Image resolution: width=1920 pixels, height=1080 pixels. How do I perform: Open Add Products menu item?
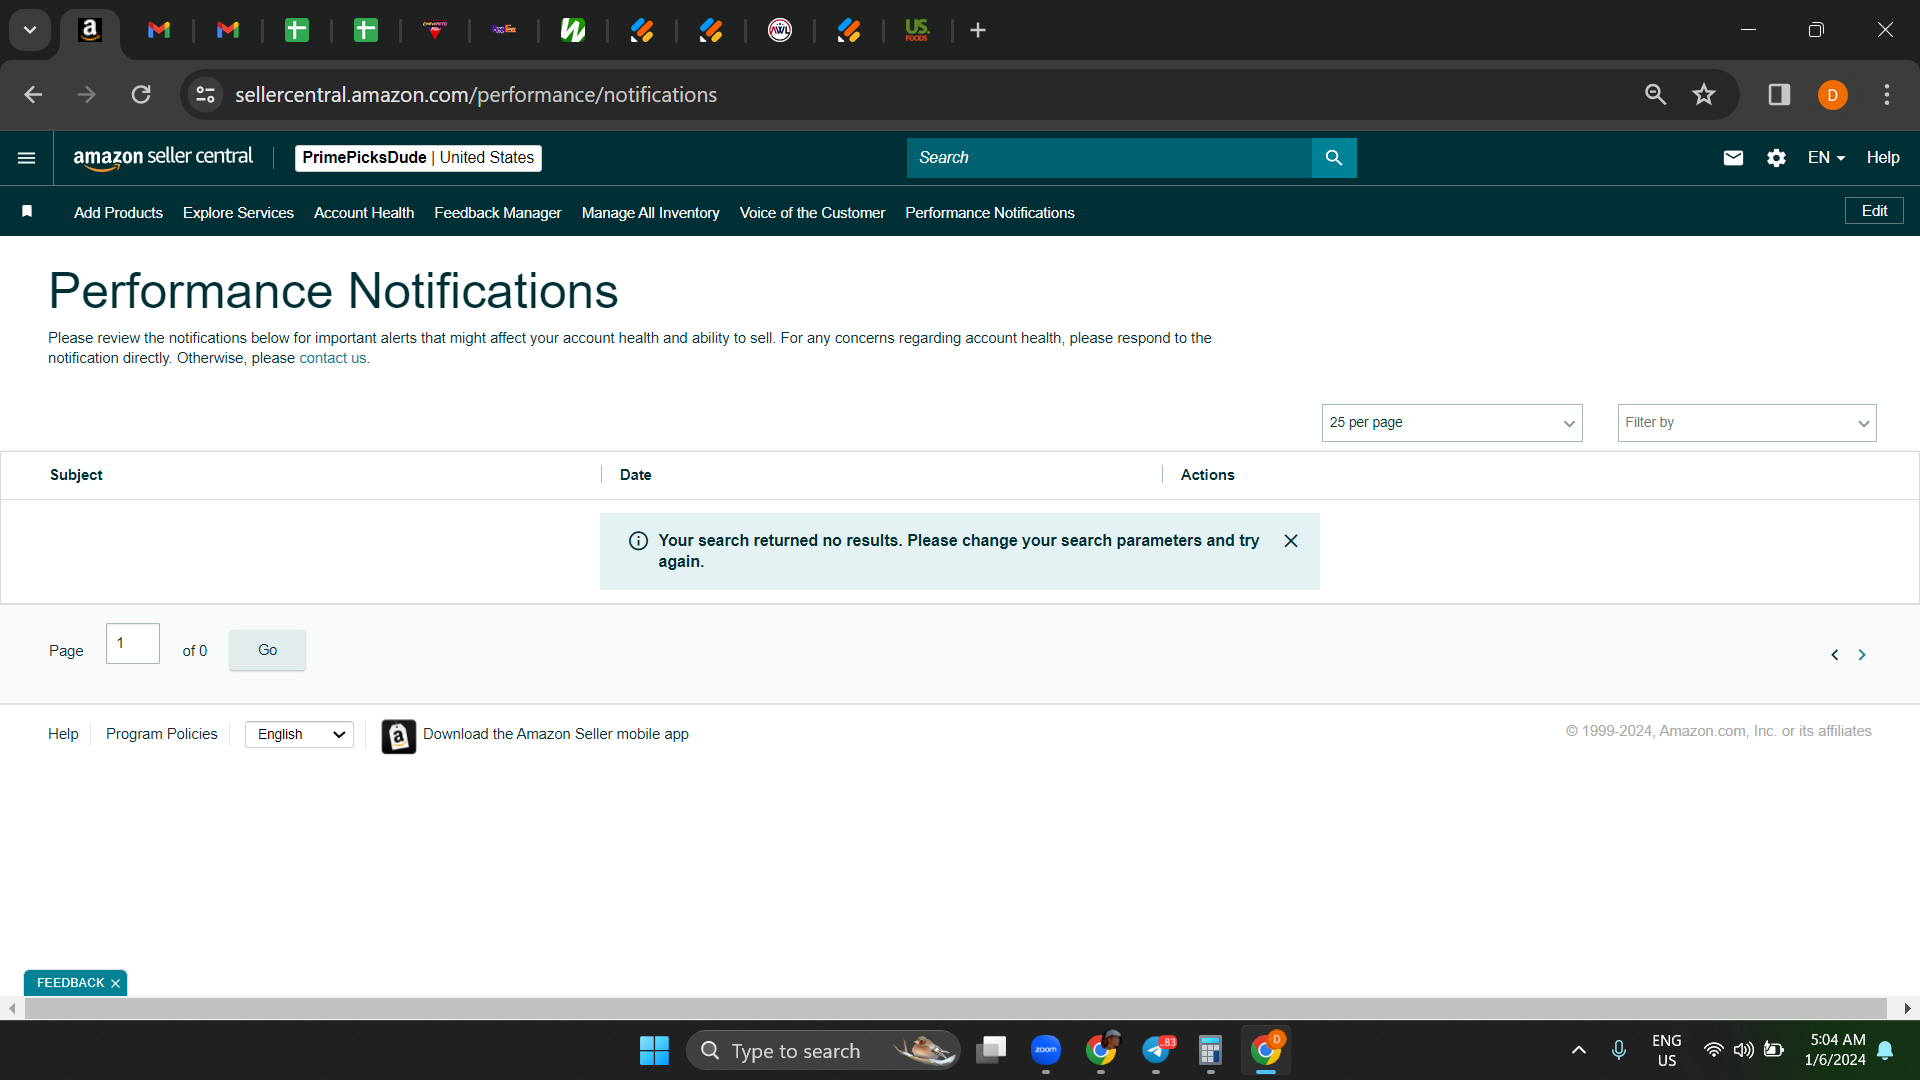118,213
